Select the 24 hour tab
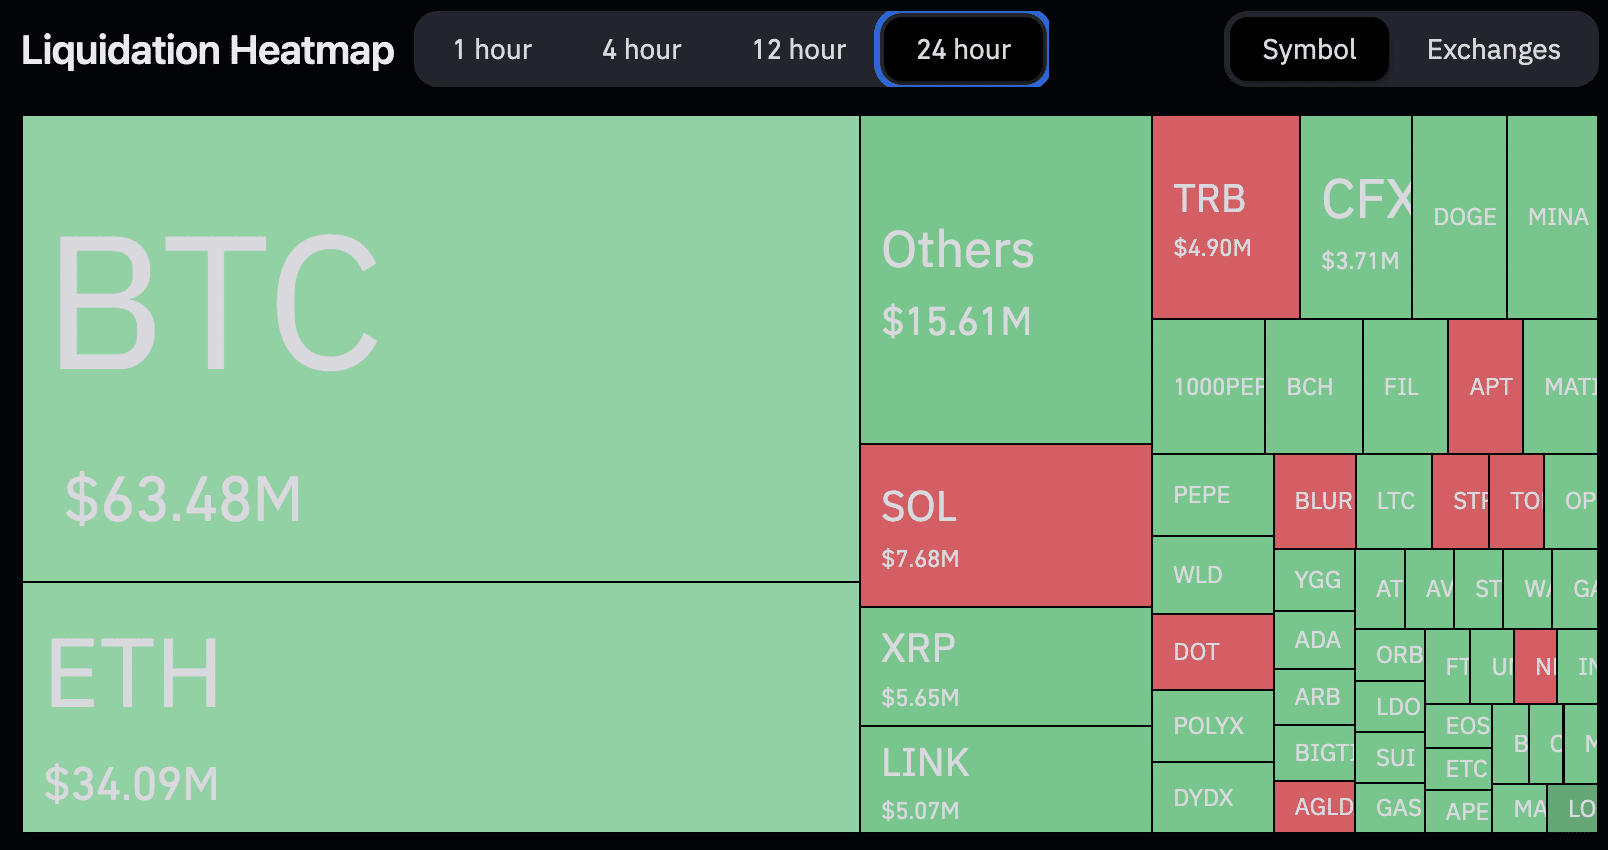1608x850 pixels. coord(963,50)
